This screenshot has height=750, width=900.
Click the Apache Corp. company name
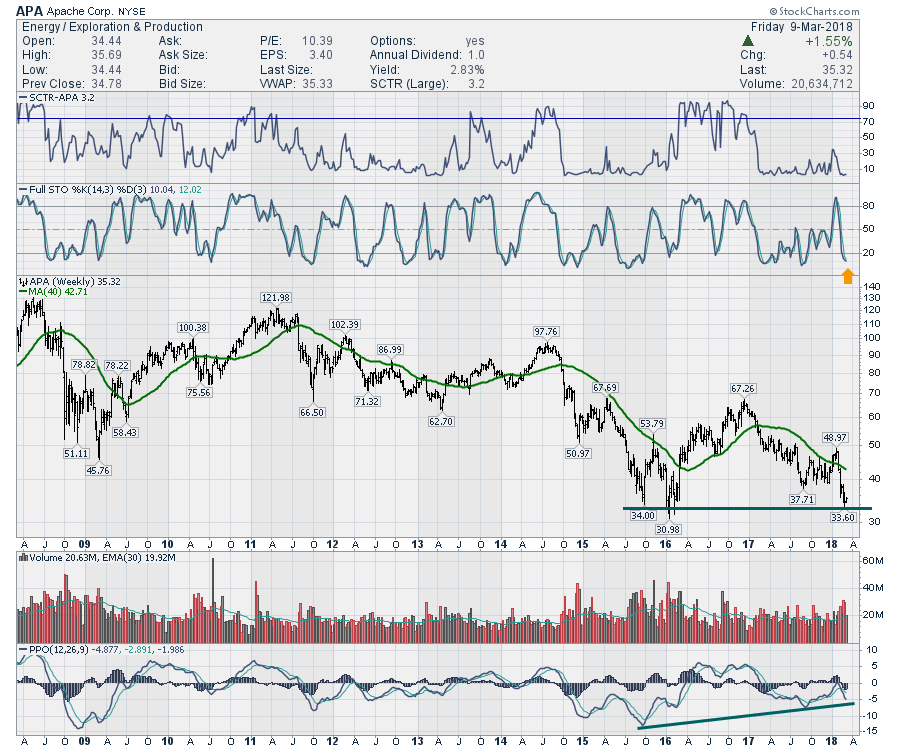(79, 11)
